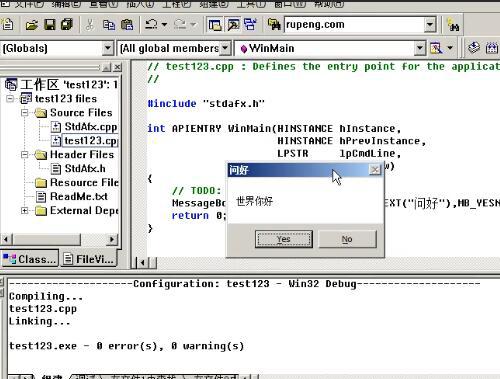Click the Header Files folder icon

41,155
